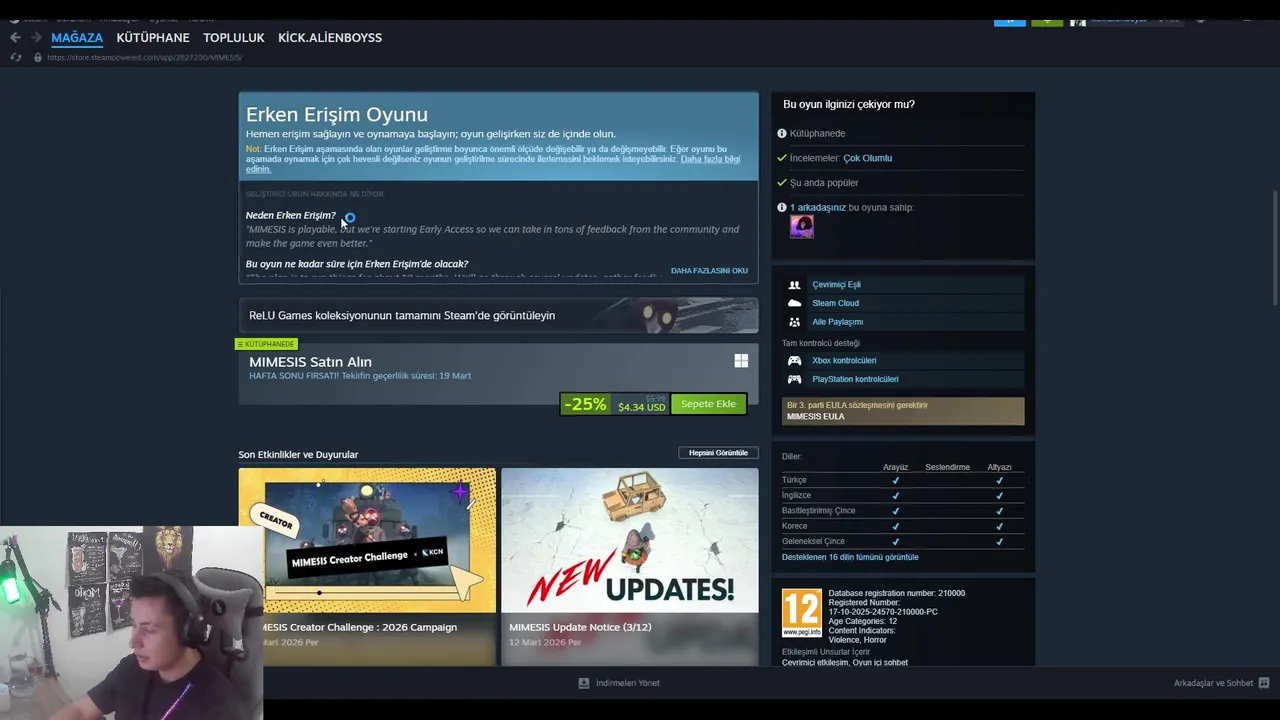The image size is (1280, 720).
Task: Open 'MIMESIS Update Notice (3/12)' title
Action: point(580,627)
